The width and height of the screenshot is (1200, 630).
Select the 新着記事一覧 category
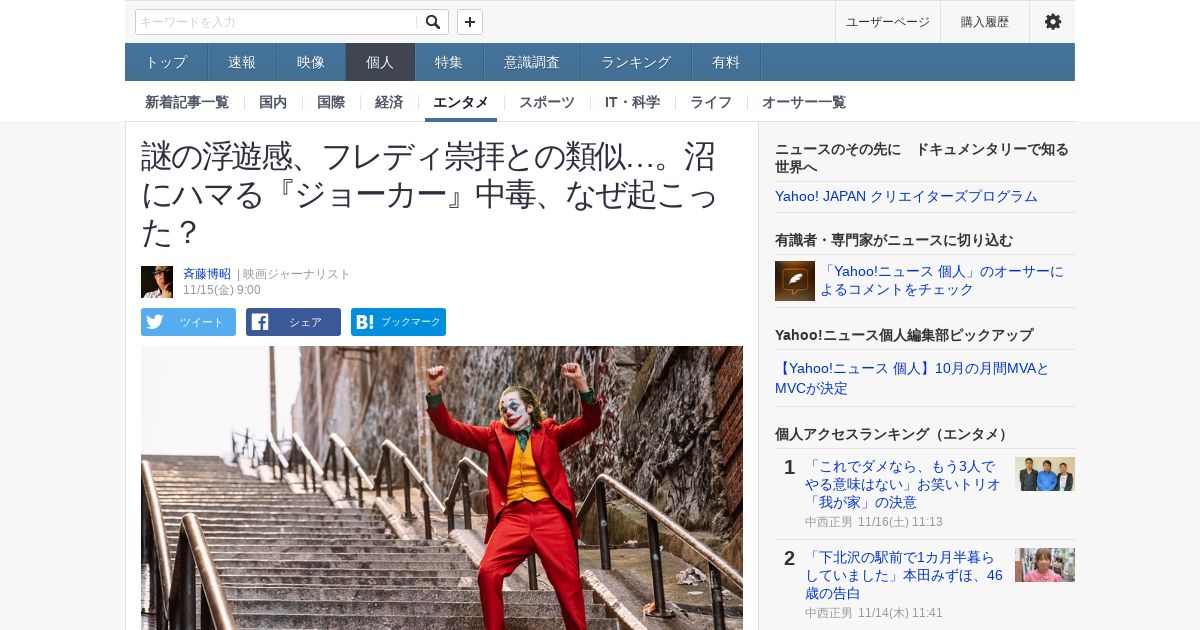(187, 102)
